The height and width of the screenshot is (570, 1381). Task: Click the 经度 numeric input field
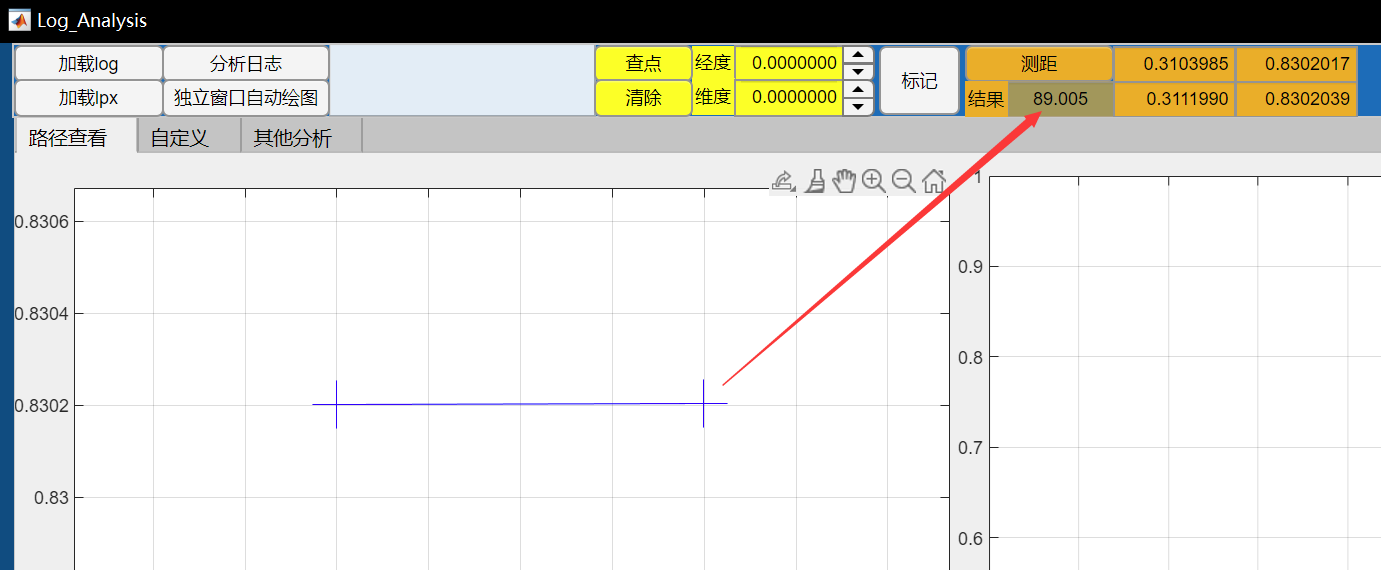788,63
